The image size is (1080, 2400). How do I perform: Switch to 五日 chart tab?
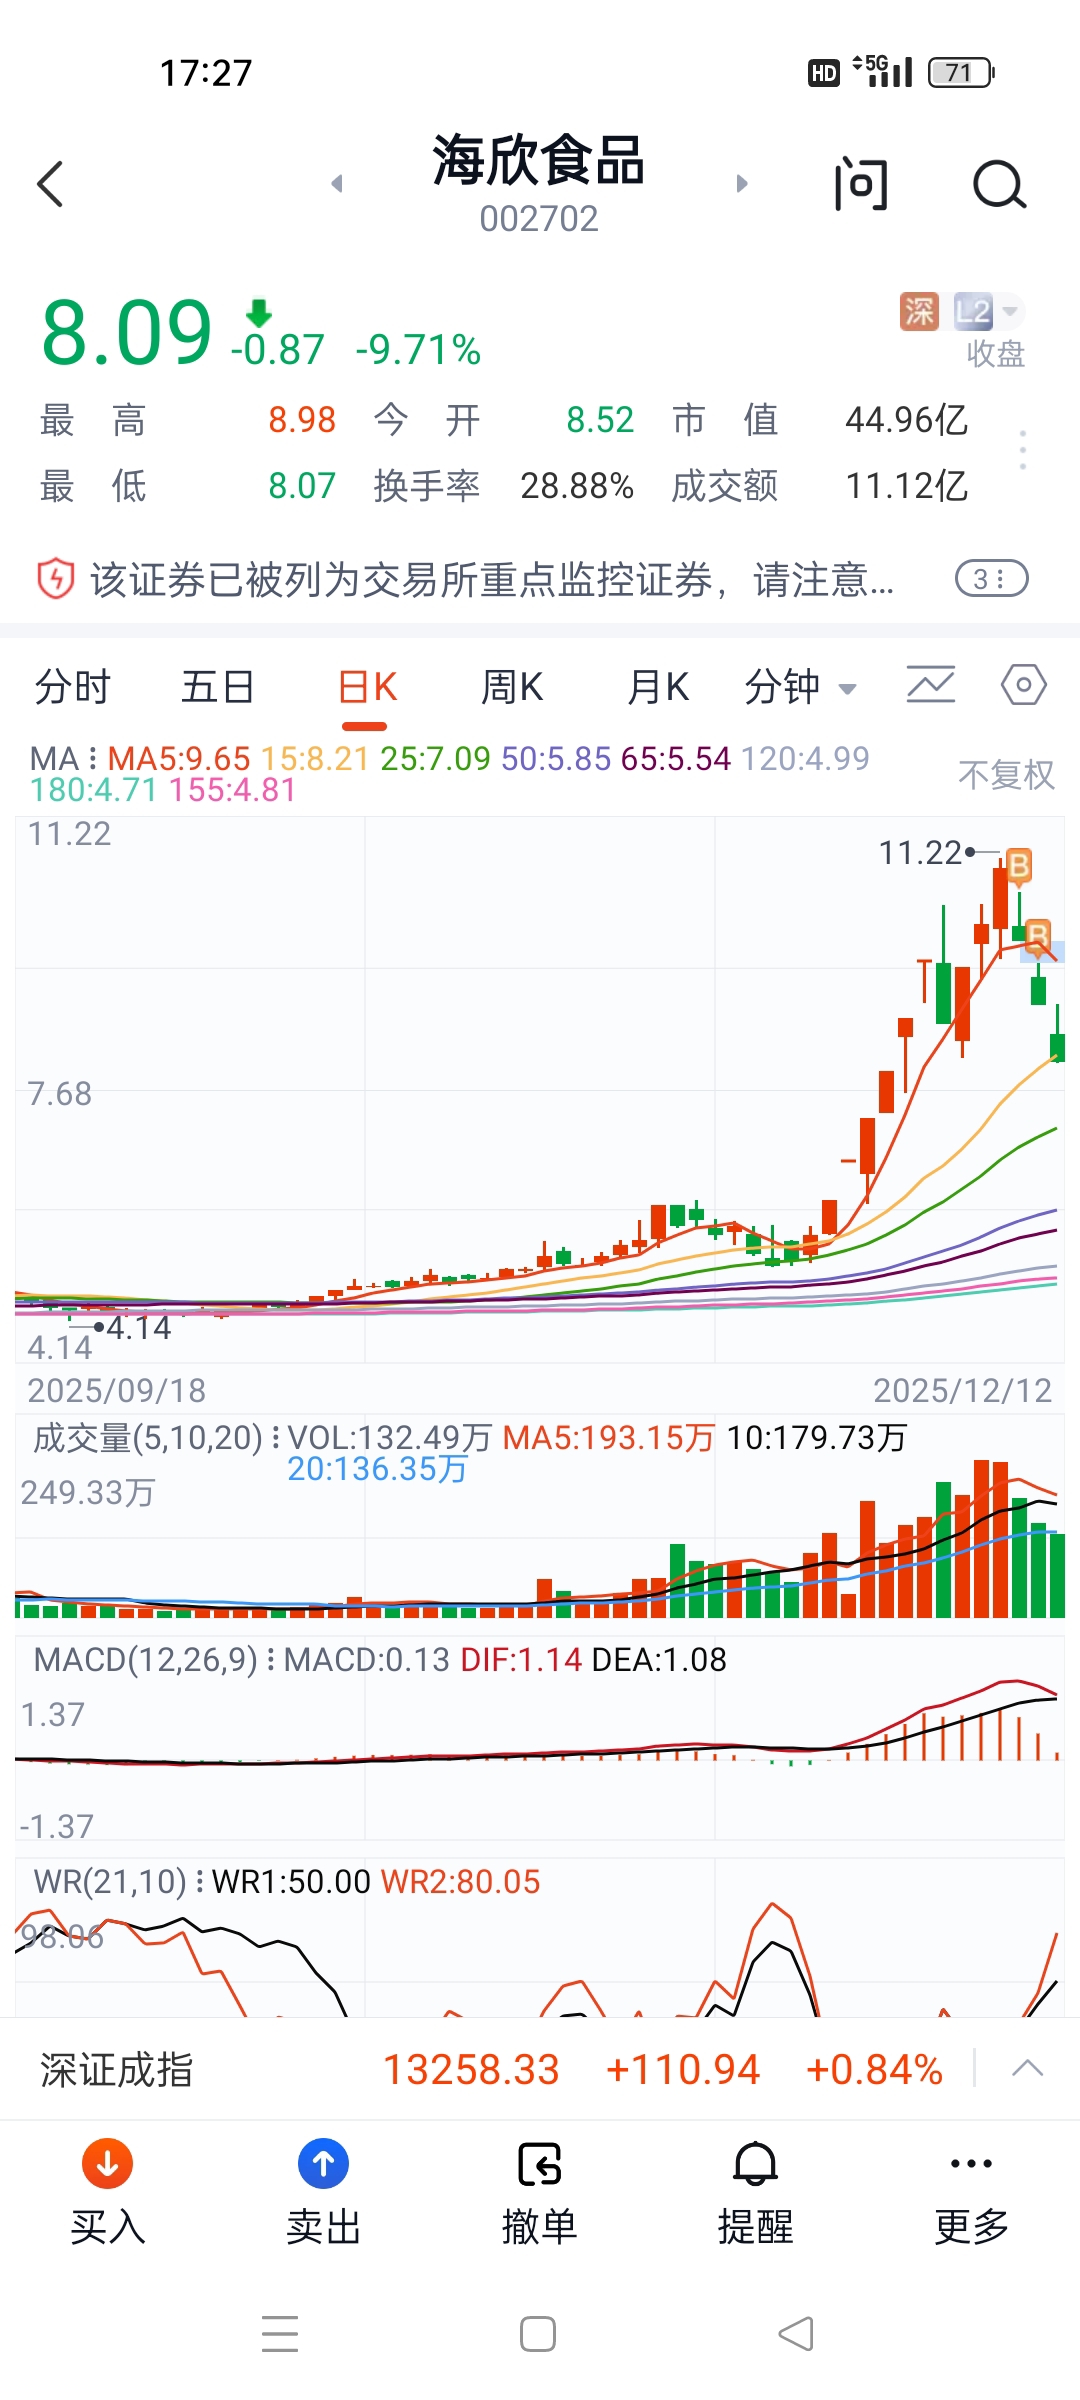[x=217, y=687]
